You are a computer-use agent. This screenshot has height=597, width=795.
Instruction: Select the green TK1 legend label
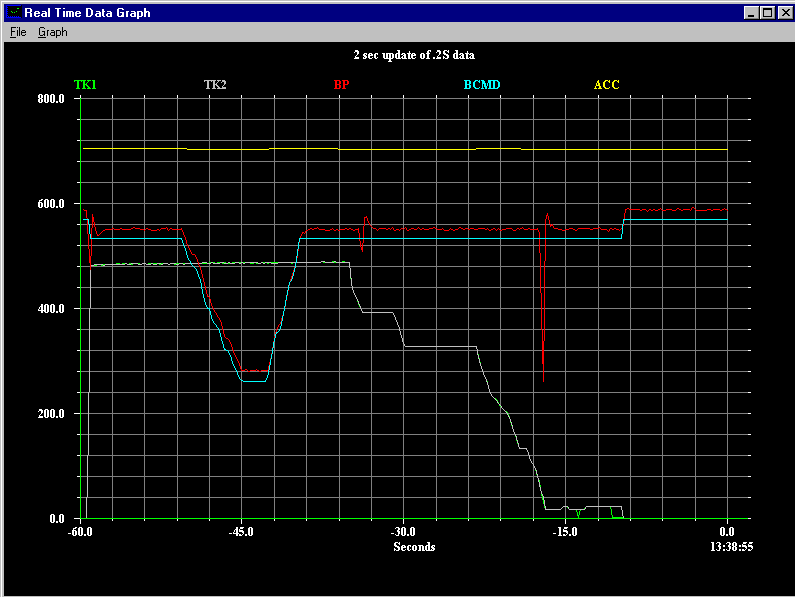85,85
